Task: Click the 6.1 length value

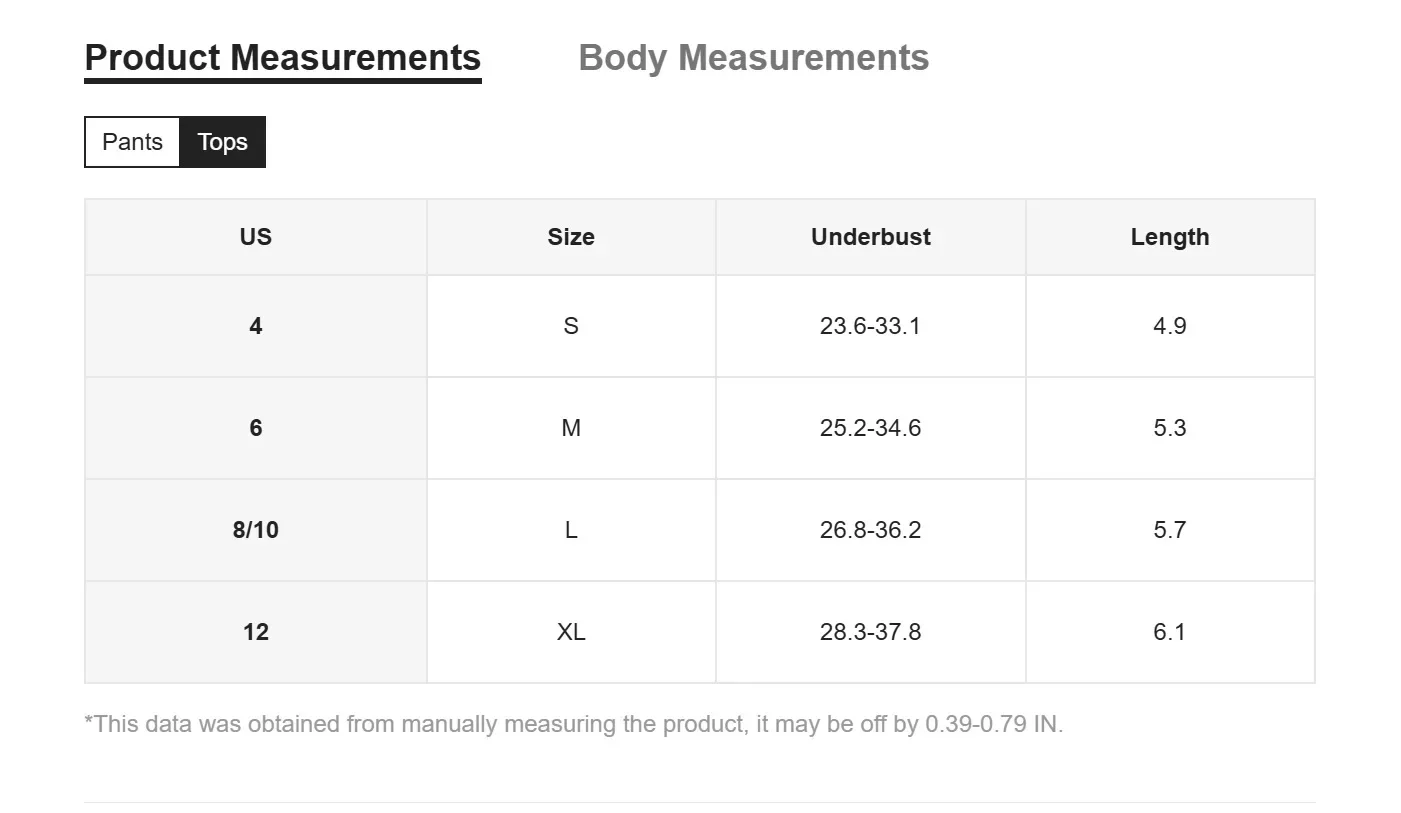Action: click(1169, 632)
